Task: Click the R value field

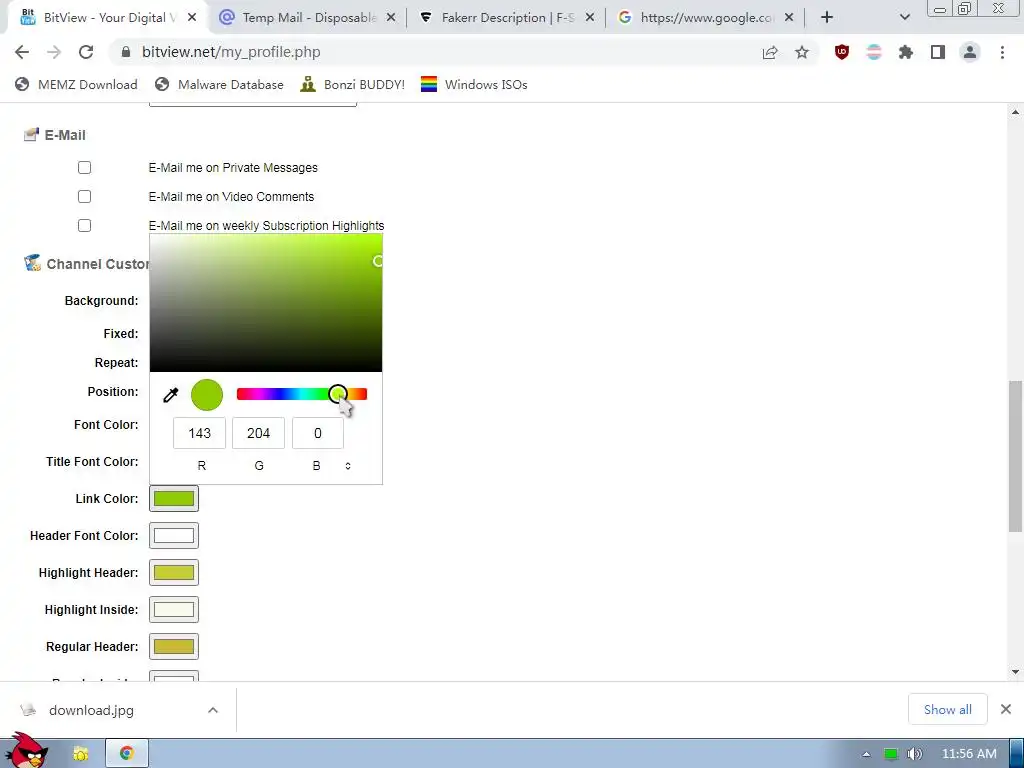Action: [199, 433]
